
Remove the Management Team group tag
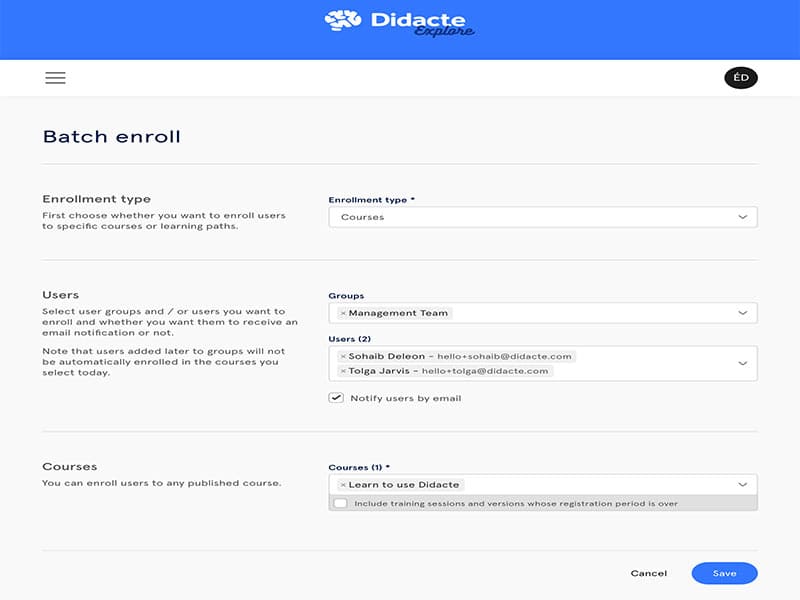[x=343, y=313]
